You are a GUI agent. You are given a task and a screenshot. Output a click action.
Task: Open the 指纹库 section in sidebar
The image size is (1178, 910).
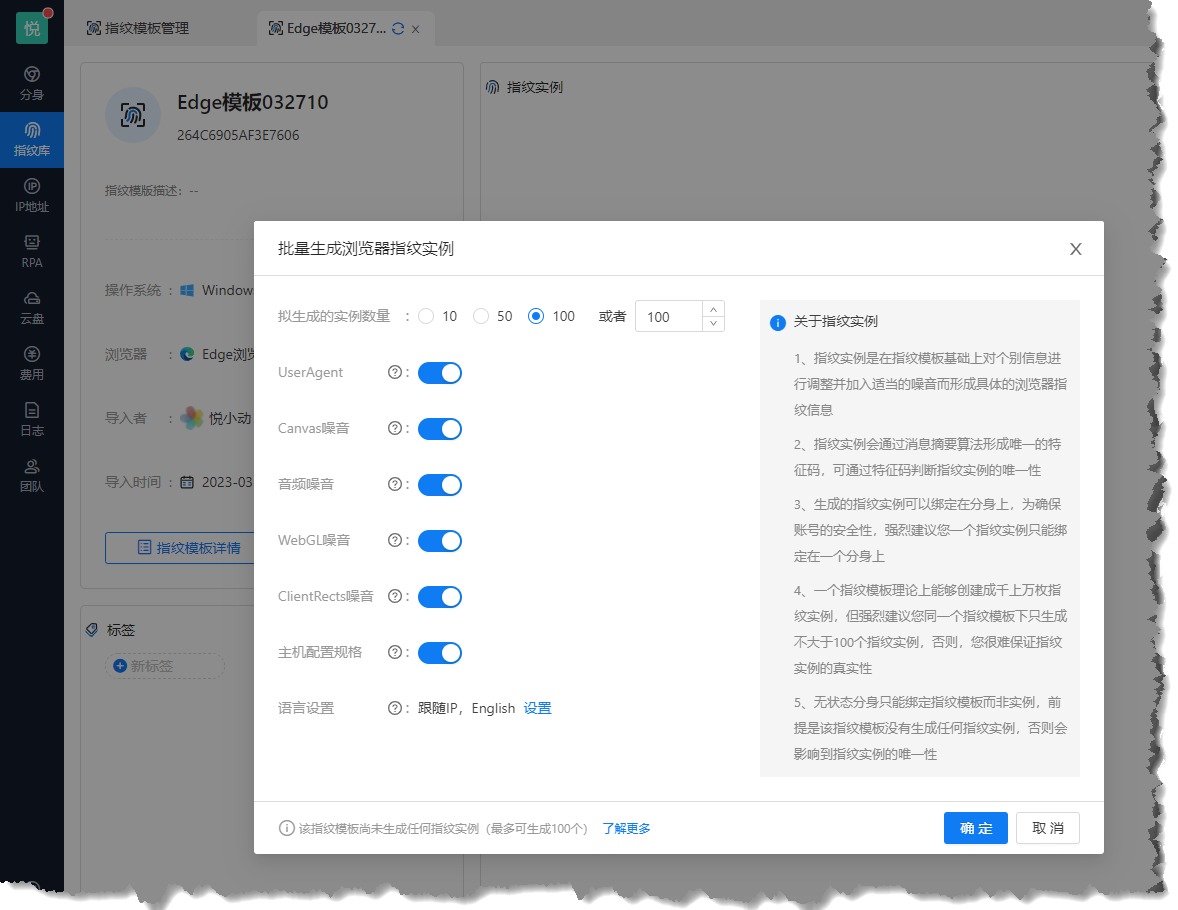click(x=32, y=140)
